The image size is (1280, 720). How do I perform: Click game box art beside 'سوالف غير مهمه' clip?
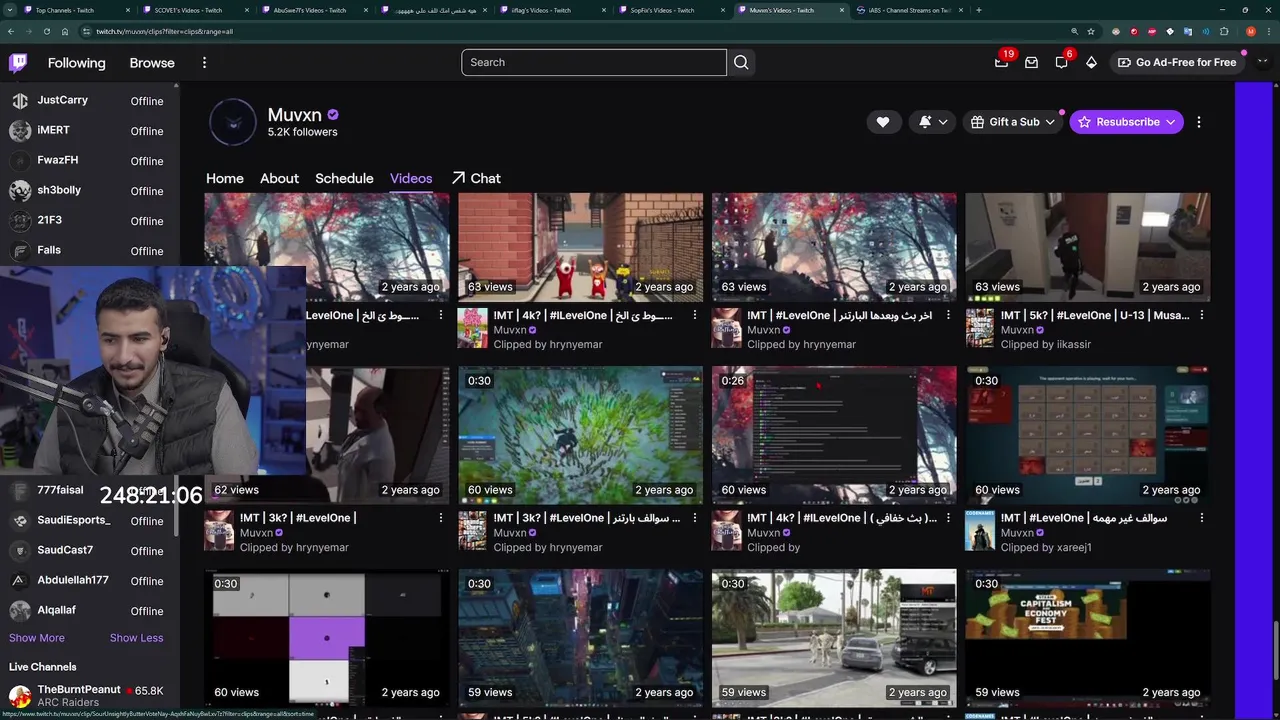[x=979, y=530]
